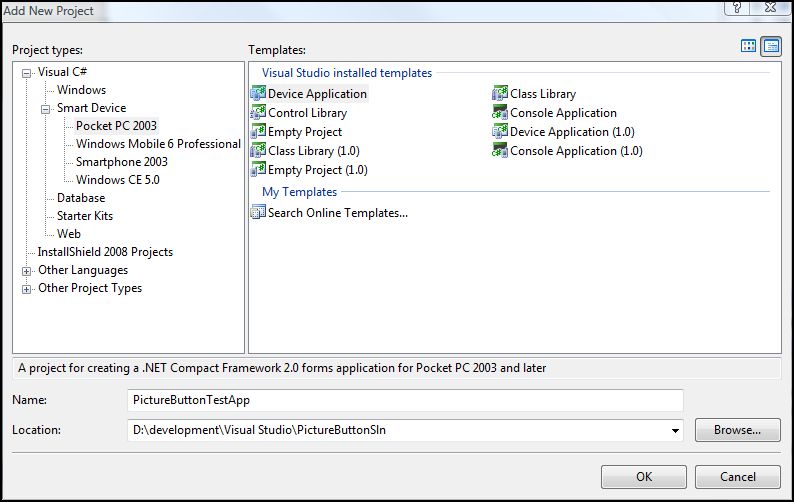Screen dimensions: 794x502
Task: Select the Console Application template icon
Action: coord(500,112)
